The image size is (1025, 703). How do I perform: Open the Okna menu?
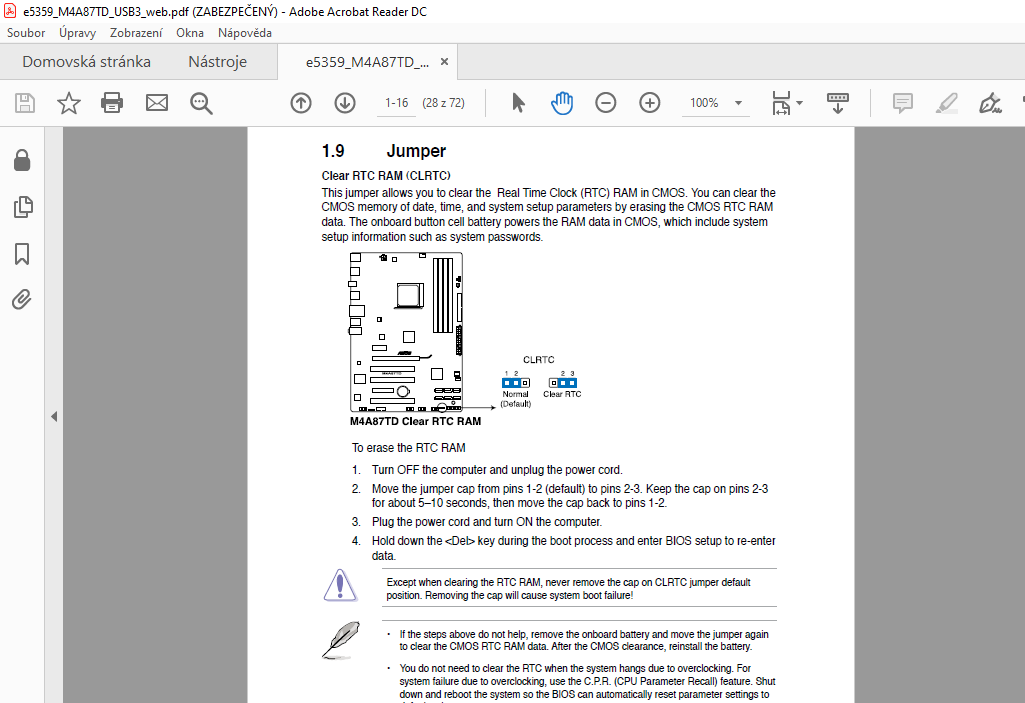(x=190, y=33)
